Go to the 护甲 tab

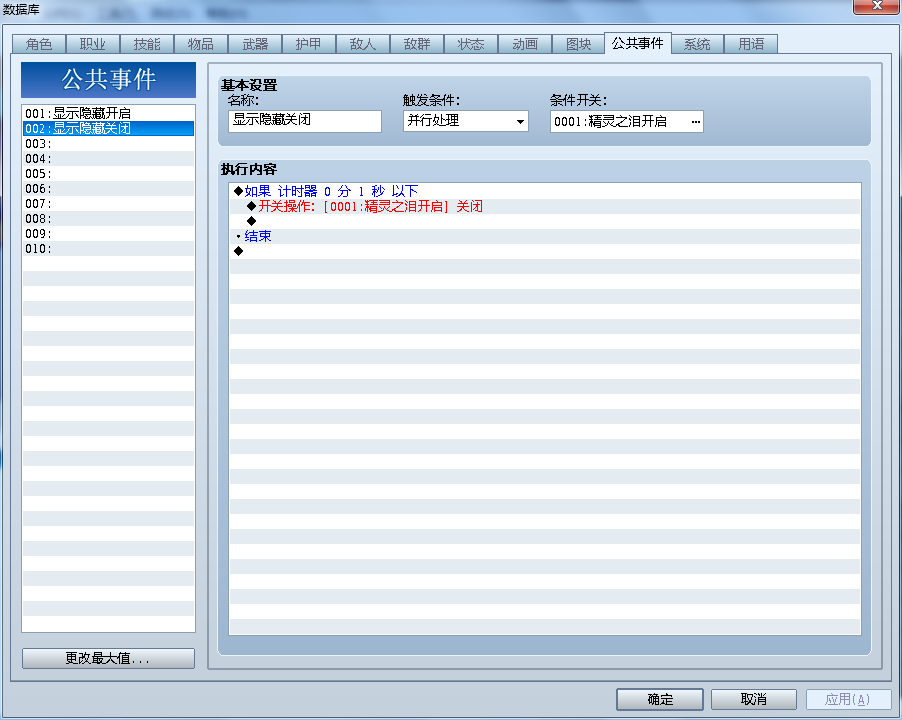309,44
